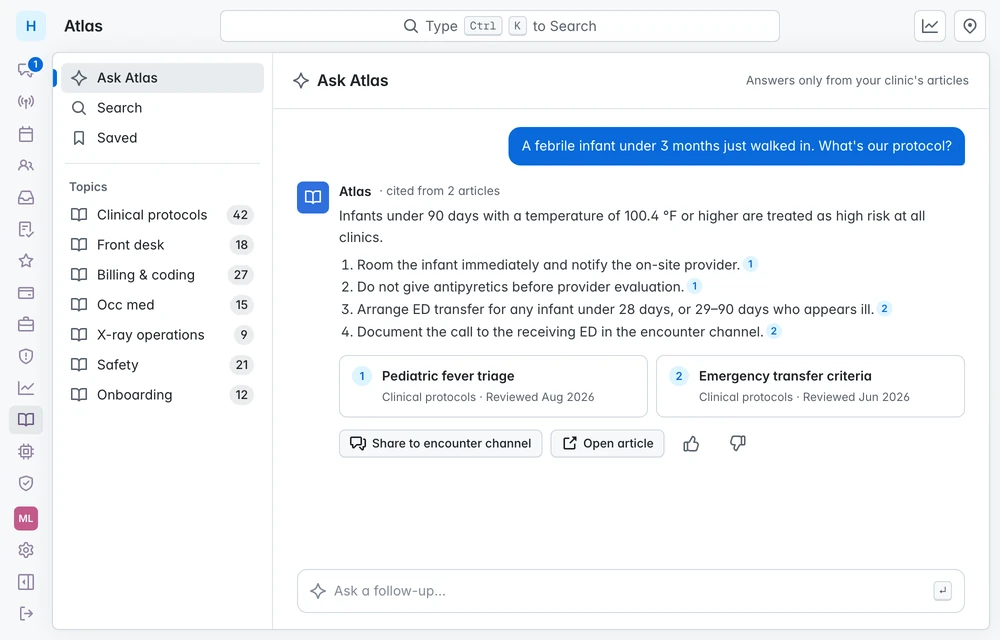The height and width of the screenshot is (640, 1000).
Task: Click the Ask a follow-up input field
Action: [631, 591]
